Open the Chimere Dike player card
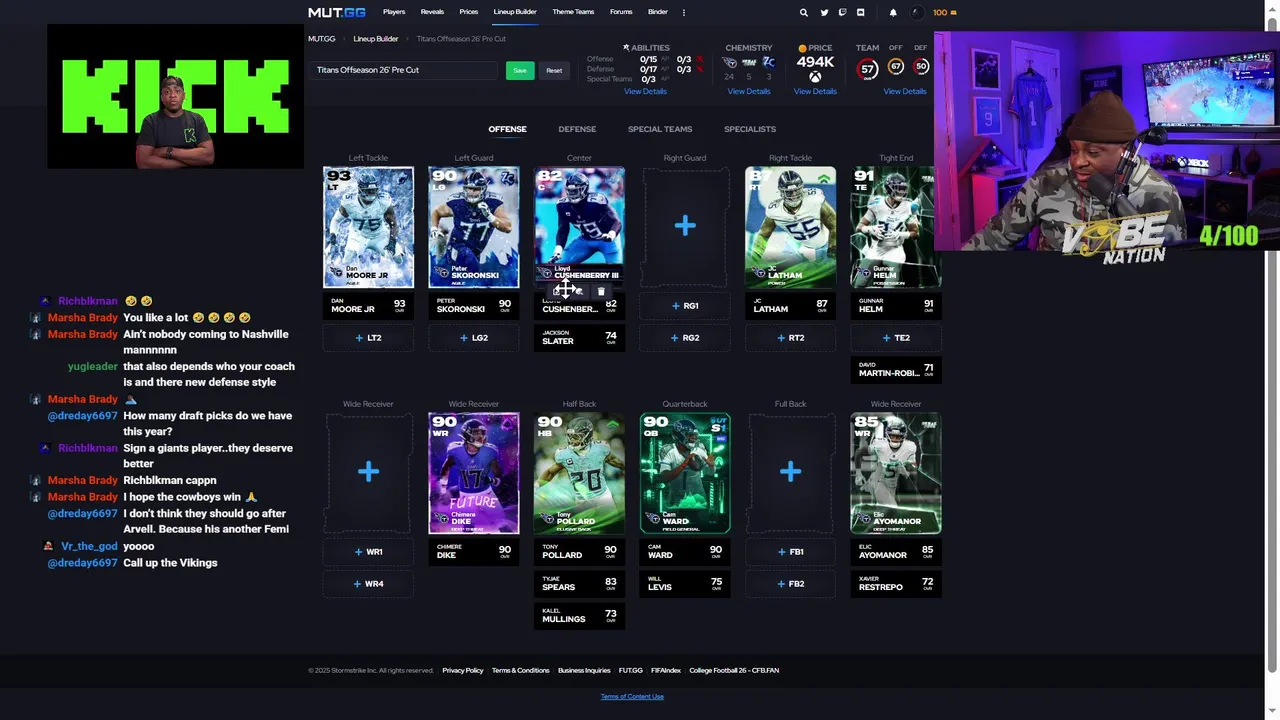This screenshot has height=720, width=1280. tap(474, 473)
